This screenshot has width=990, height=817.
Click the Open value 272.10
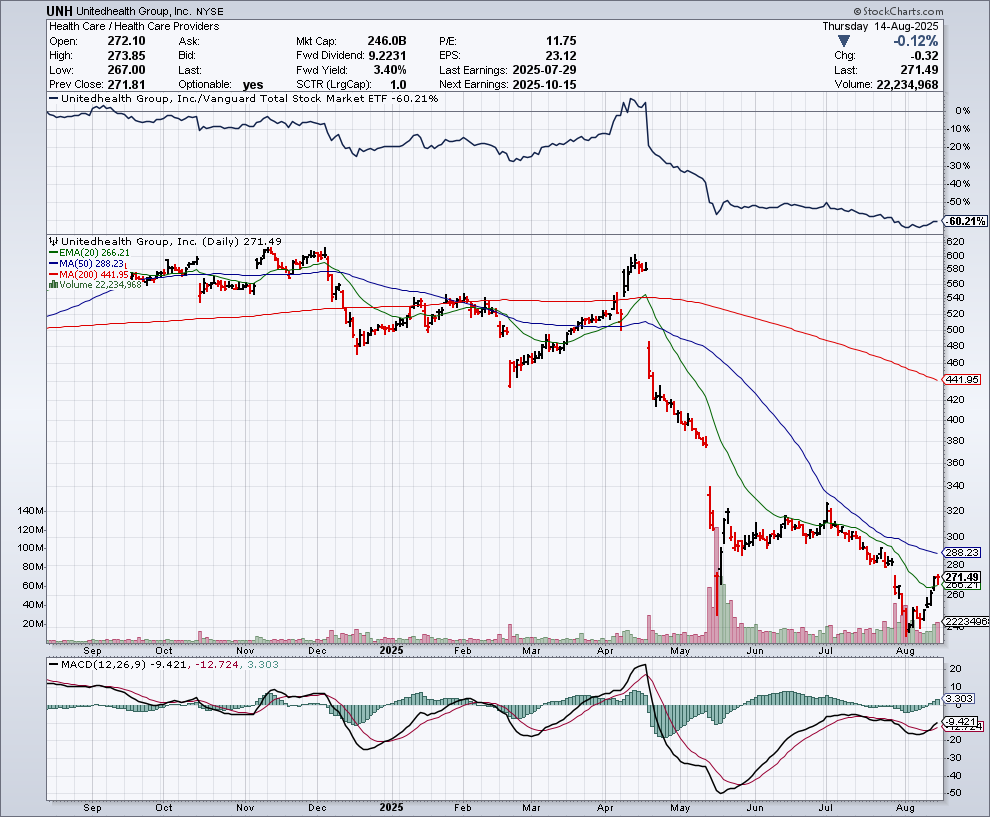126,41
